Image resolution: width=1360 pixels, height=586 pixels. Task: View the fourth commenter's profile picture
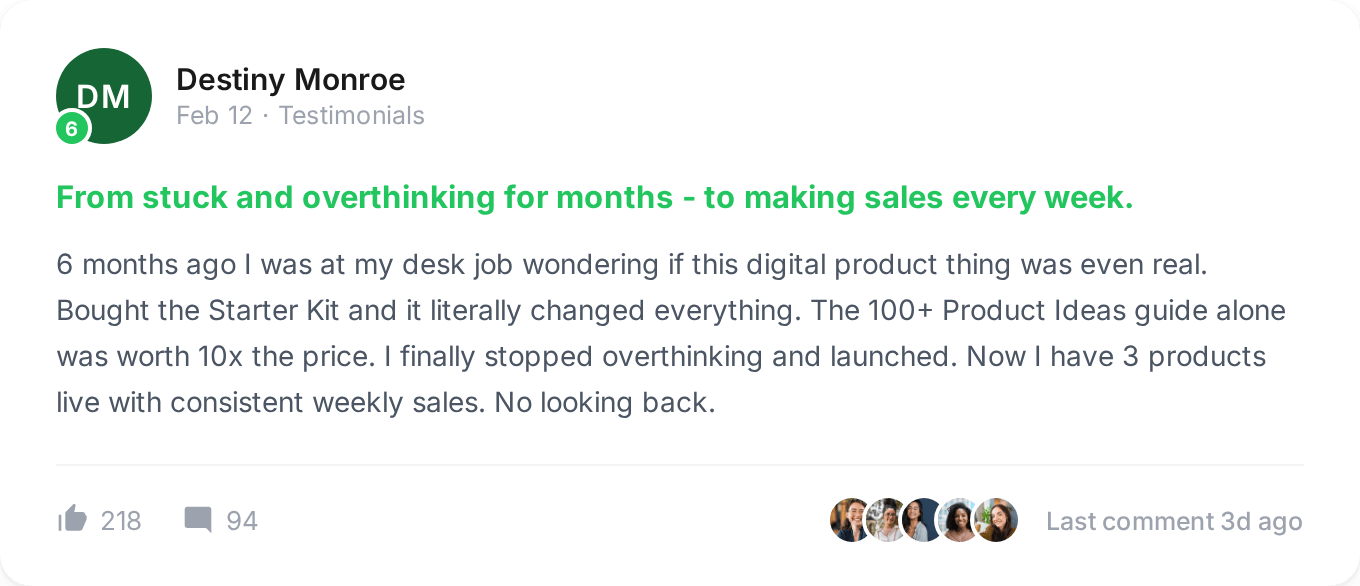[x=959, y=520]
